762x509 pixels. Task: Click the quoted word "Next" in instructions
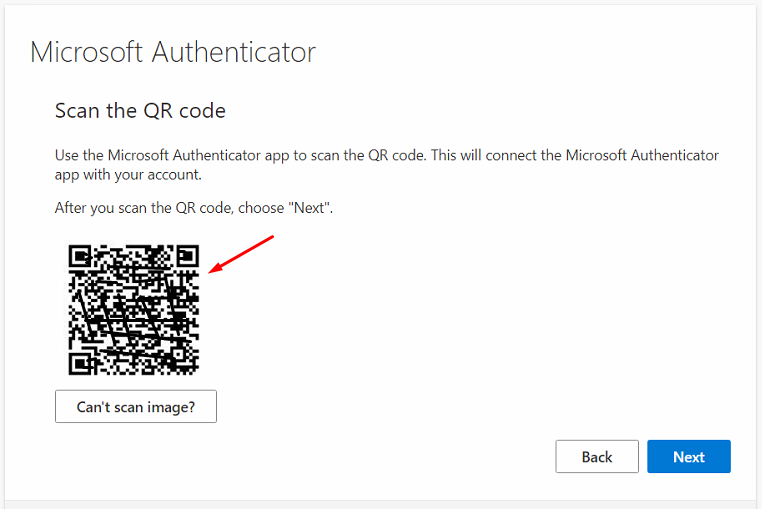(309, 208)
